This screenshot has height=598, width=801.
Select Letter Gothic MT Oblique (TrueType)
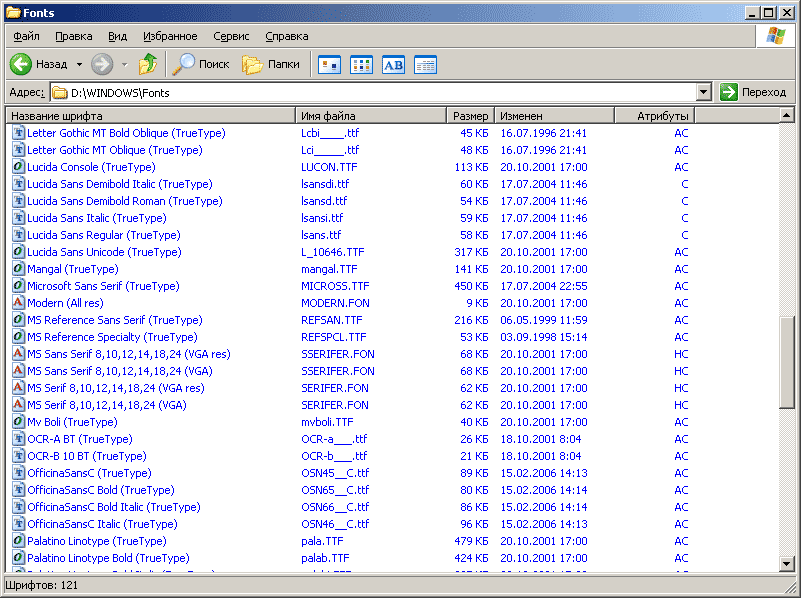(114, 150)
